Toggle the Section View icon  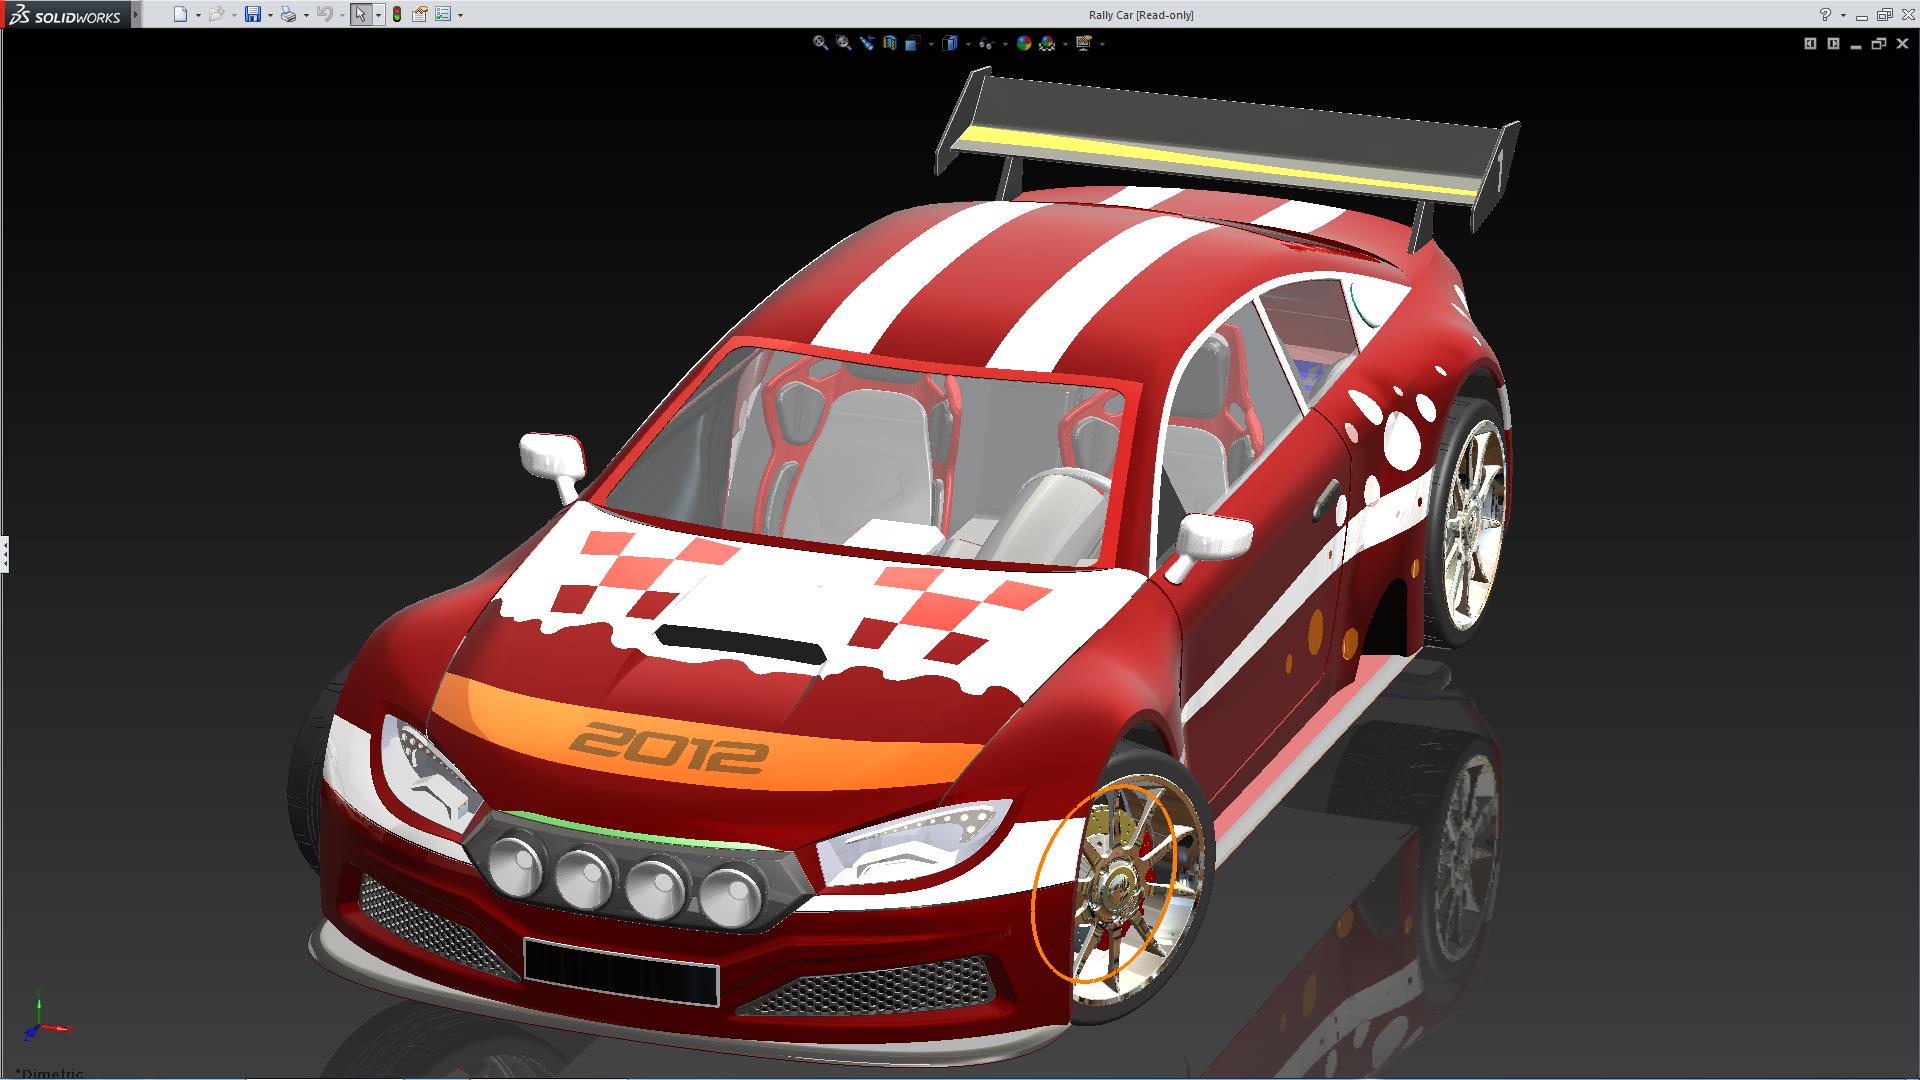click(x=890, y=43)
